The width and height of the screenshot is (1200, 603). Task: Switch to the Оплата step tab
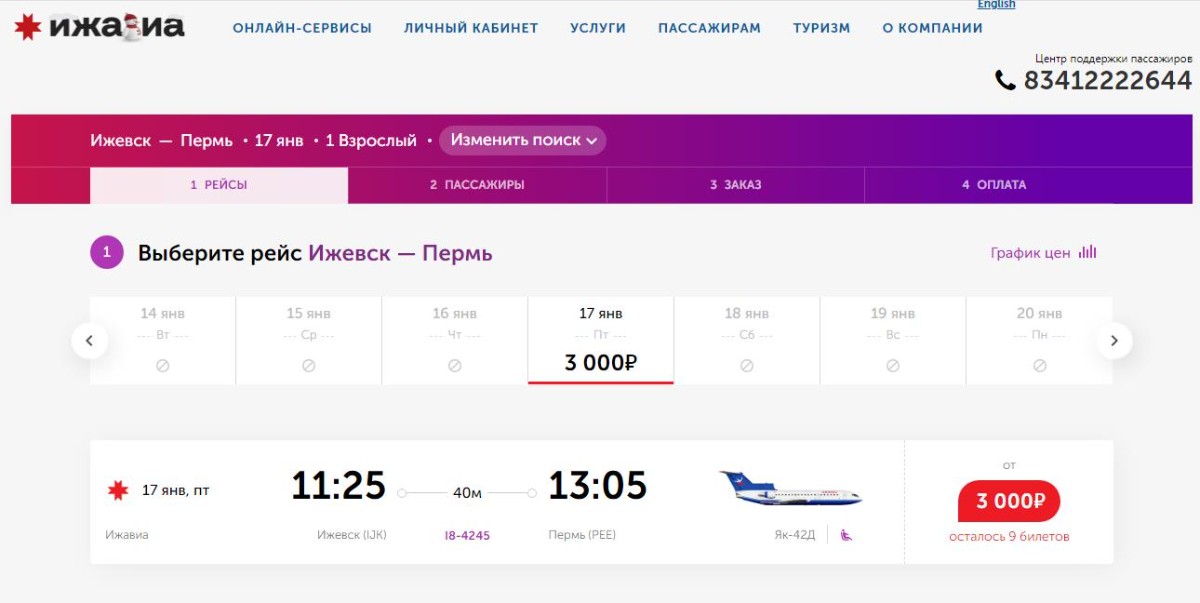pos(993,185)
